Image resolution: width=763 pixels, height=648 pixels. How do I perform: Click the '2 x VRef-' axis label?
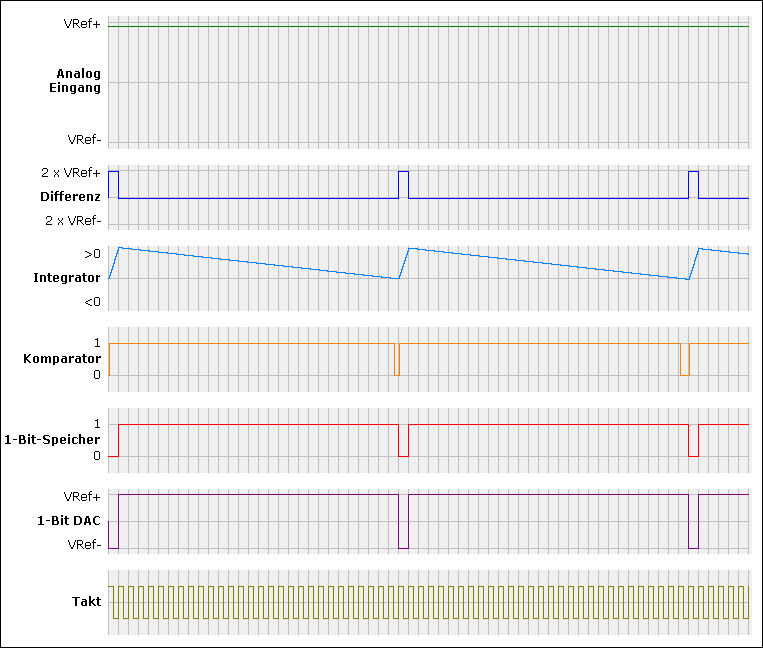click(x=72, y=220)
